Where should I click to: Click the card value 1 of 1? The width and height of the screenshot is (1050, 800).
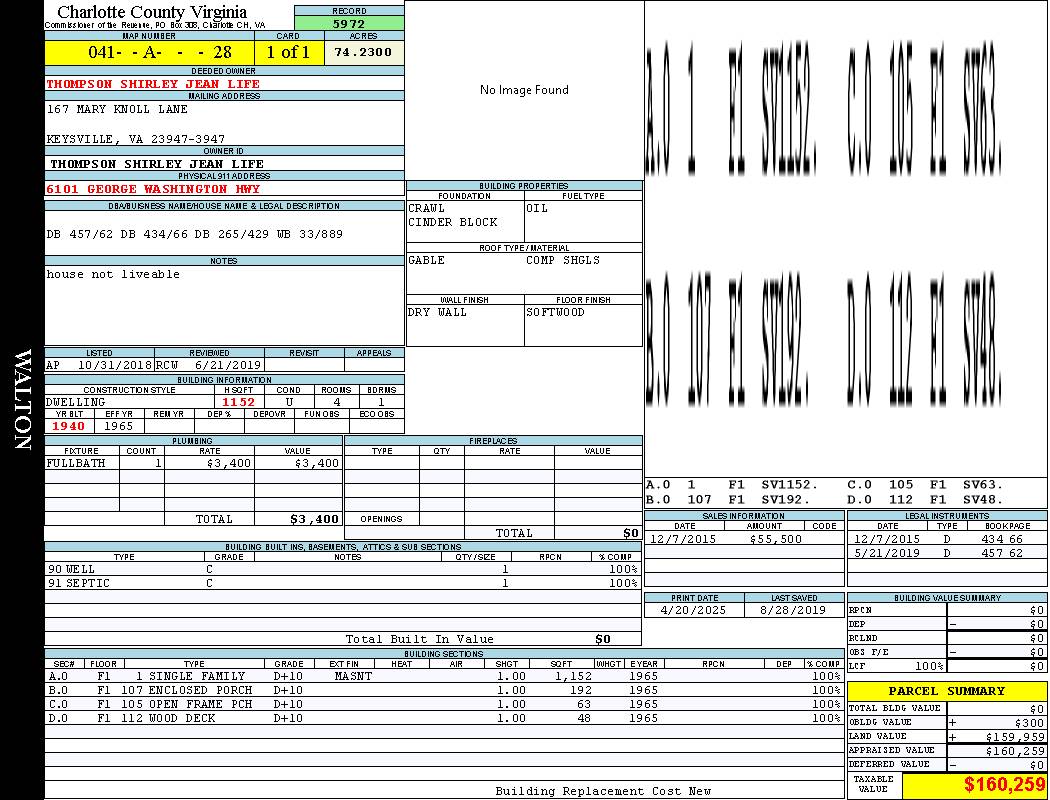288,52
